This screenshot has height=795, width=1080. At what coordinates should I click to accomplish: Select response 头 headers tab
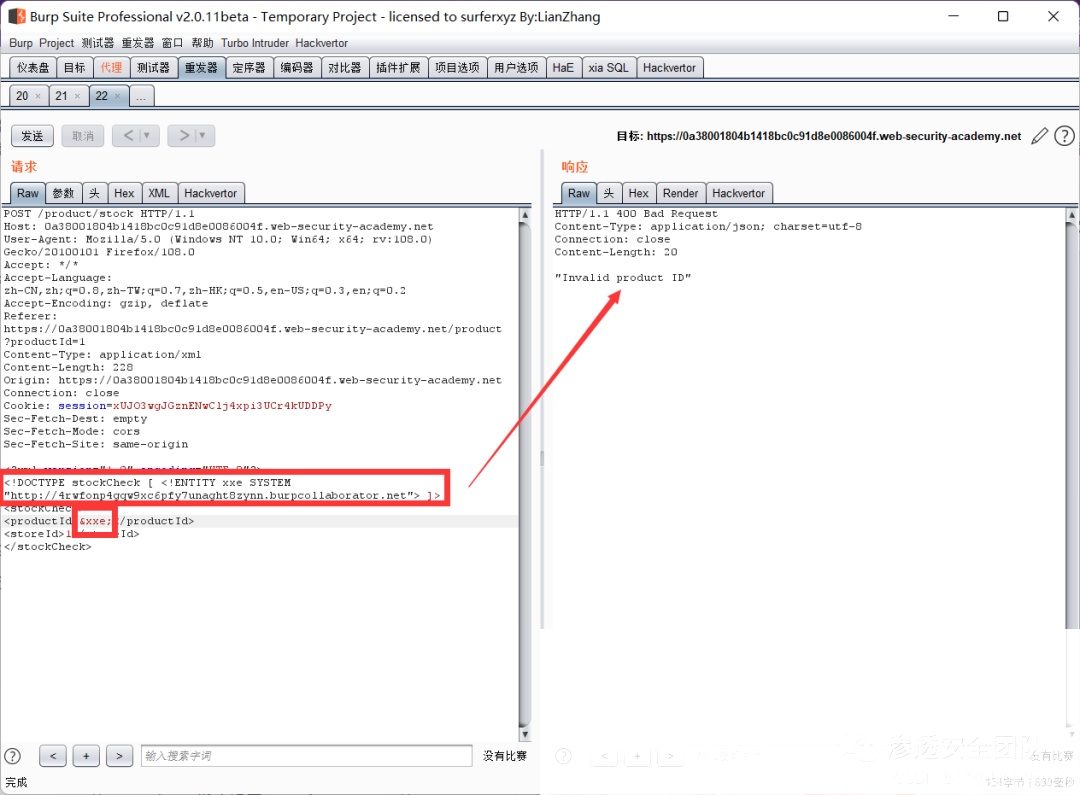609,193
